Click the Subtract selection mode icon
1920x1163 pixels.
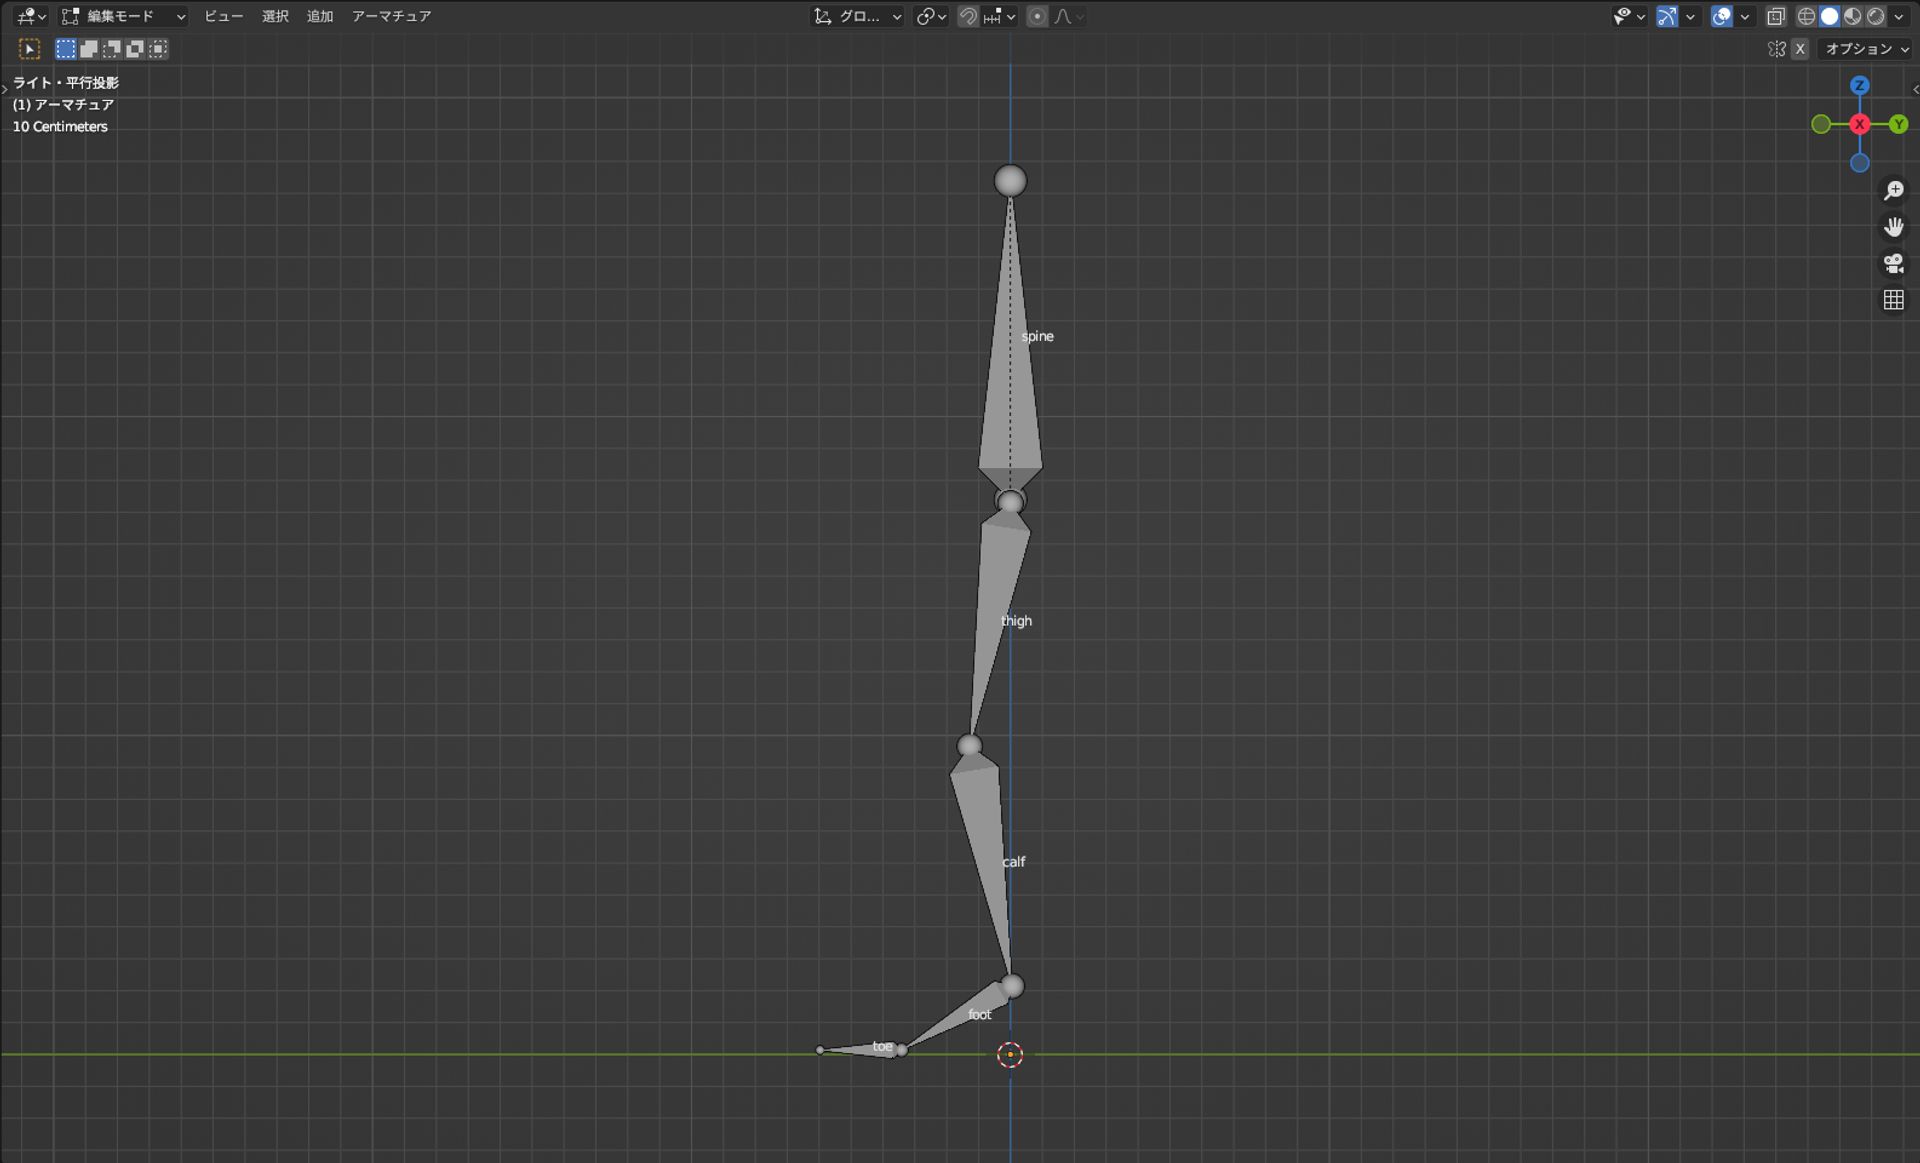(x=112, y=49)
